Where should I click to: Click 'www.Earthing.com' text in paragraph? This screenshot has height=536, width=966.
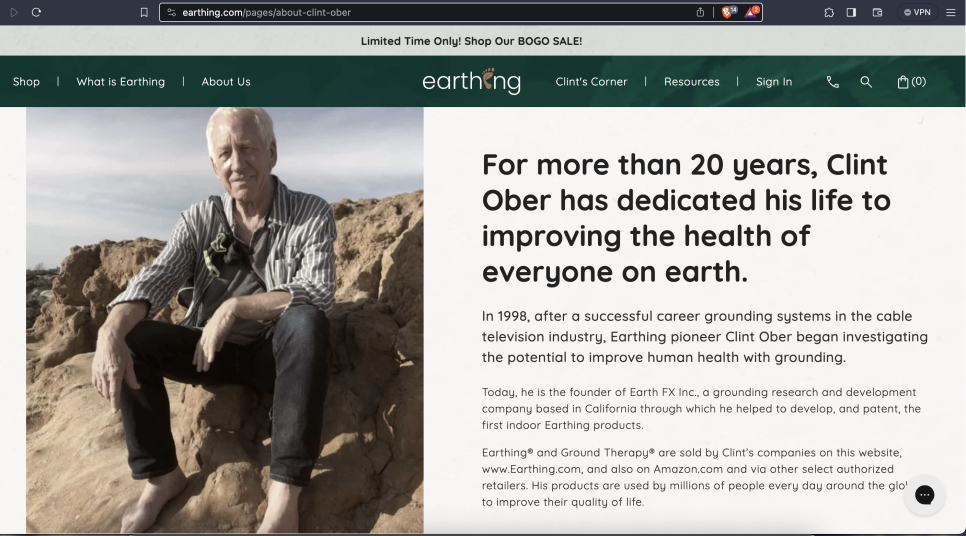point(531,469)
